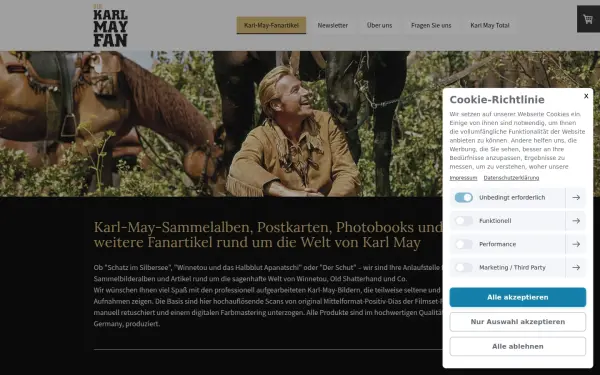Click the Cookie-Richtlinie title
The height and width of the screenshot is (375, 600).
pyautogui.click(x=497, y=99)
